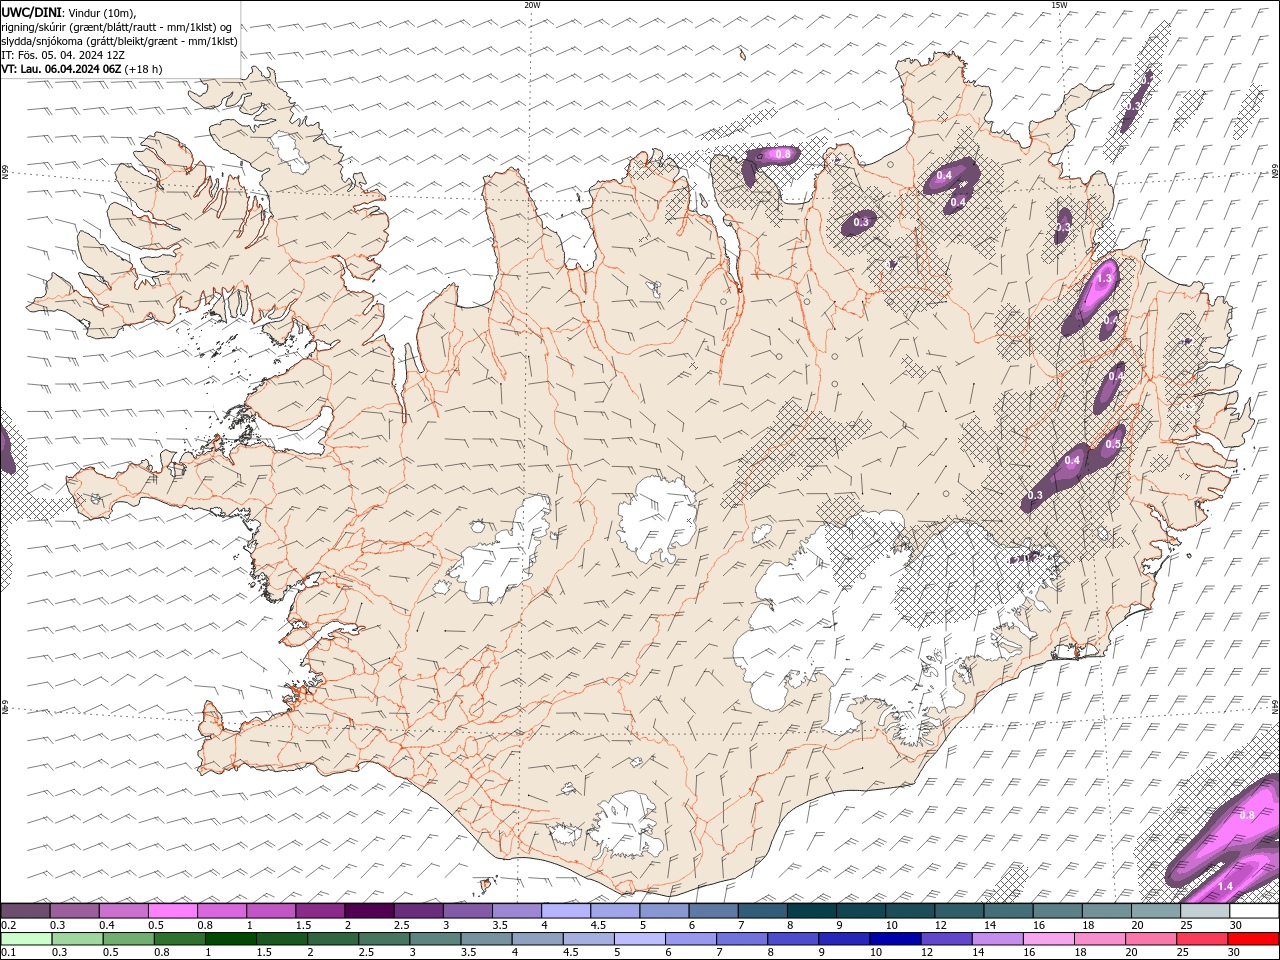Pick the purple swatch labeled 1.5 in top scale

click(320, 911)
